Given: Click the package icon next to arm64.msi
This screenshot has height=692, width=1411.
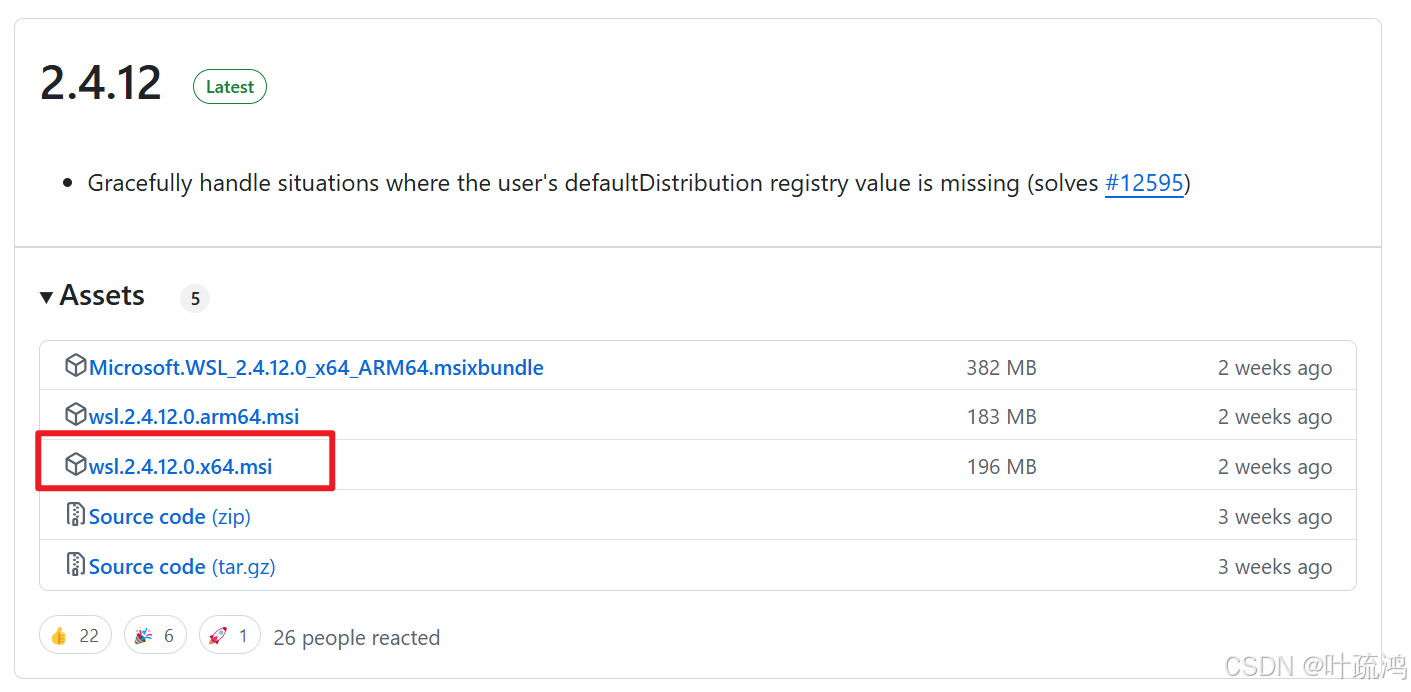Looking at the screenshot, I should [75, 415].
